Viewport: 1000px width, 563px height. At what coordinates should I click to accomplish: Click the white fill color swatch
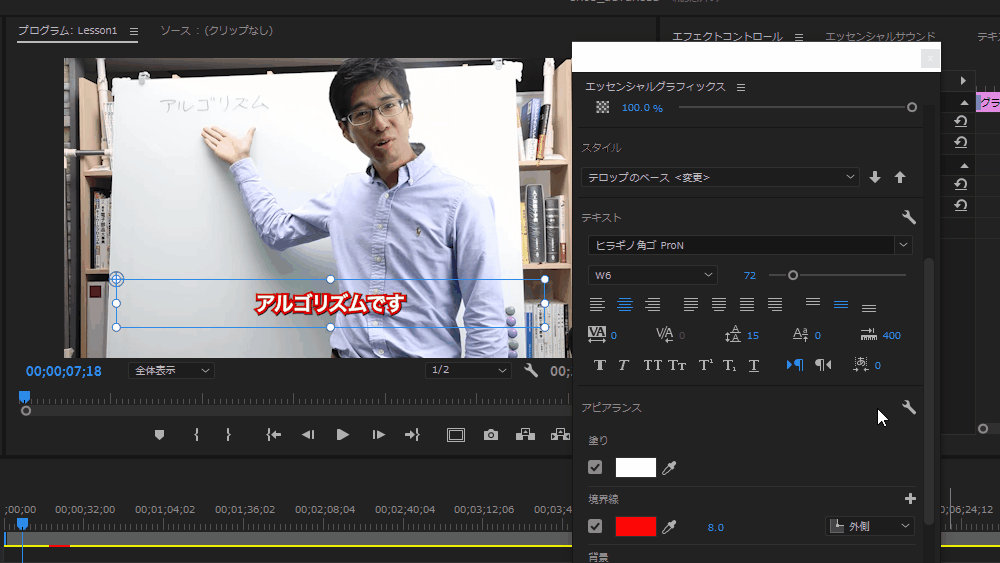coord(635,467)
